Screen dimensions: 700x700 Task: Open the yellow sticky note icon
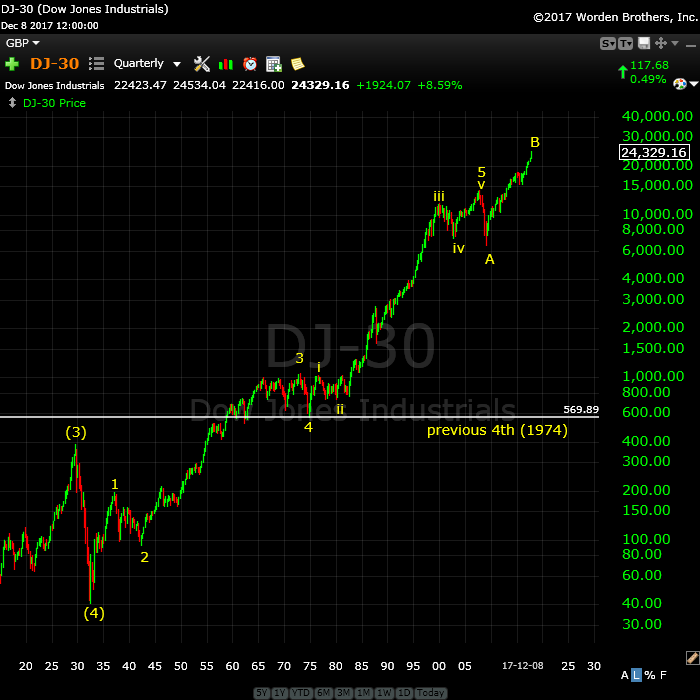point(298,64)
